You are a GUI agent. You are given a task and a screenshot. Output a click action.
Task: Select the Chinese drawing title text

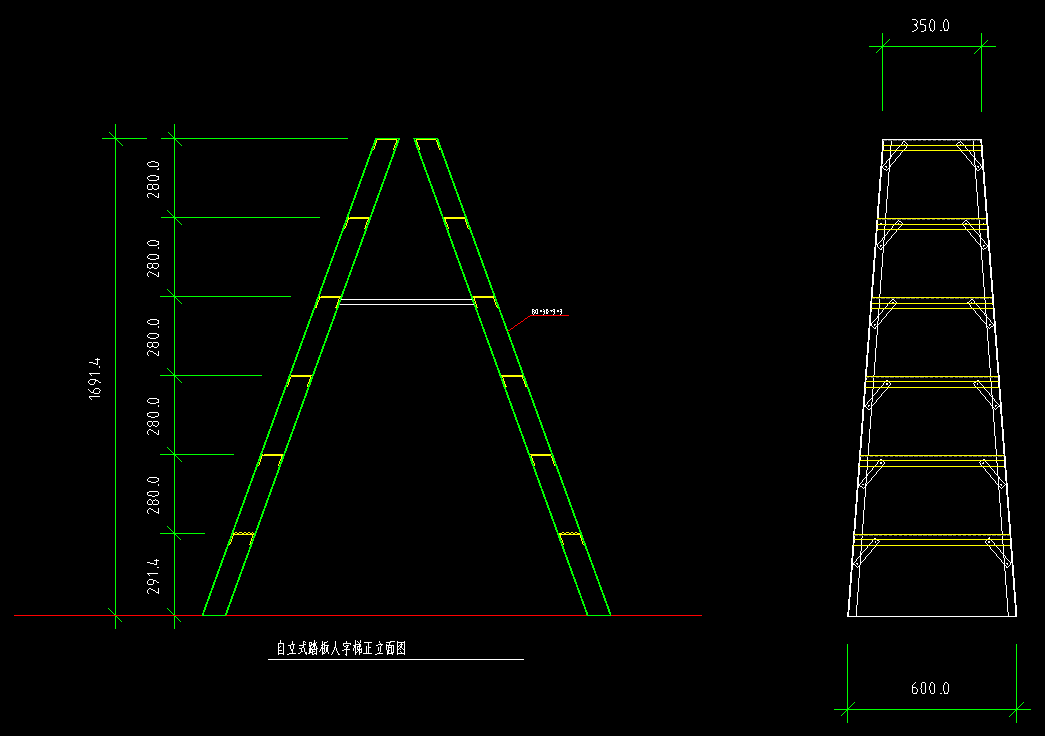coord(341,649)
